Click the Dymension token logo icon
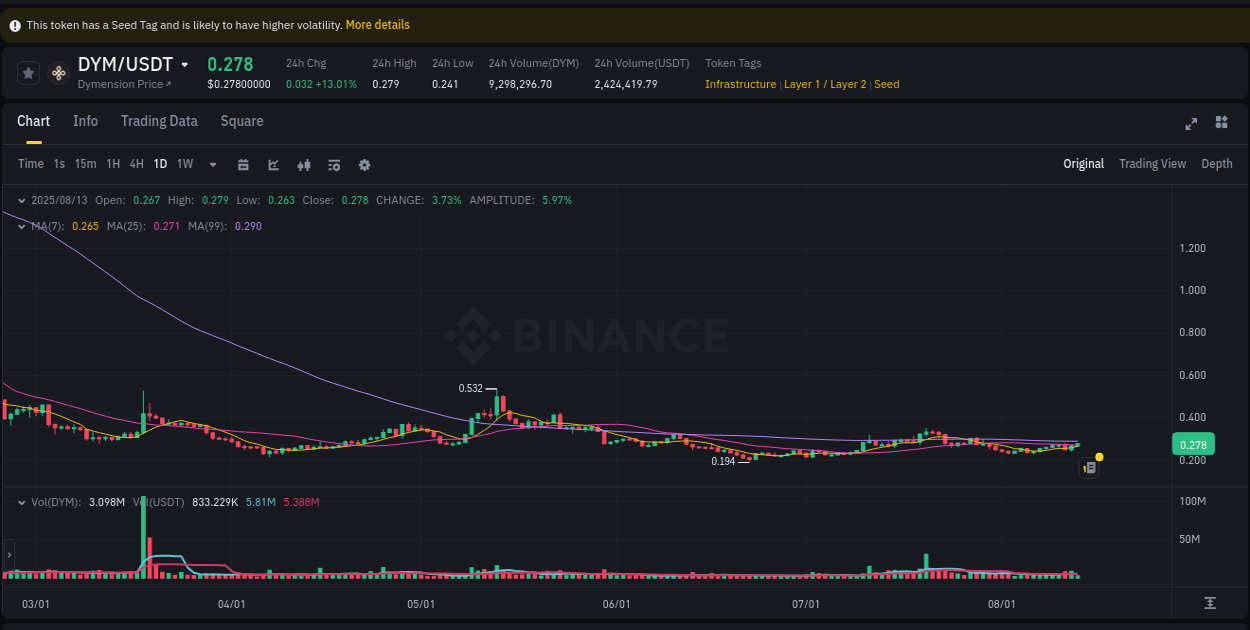The width and height of the screenshot is (1250, 630). point(58,73)
